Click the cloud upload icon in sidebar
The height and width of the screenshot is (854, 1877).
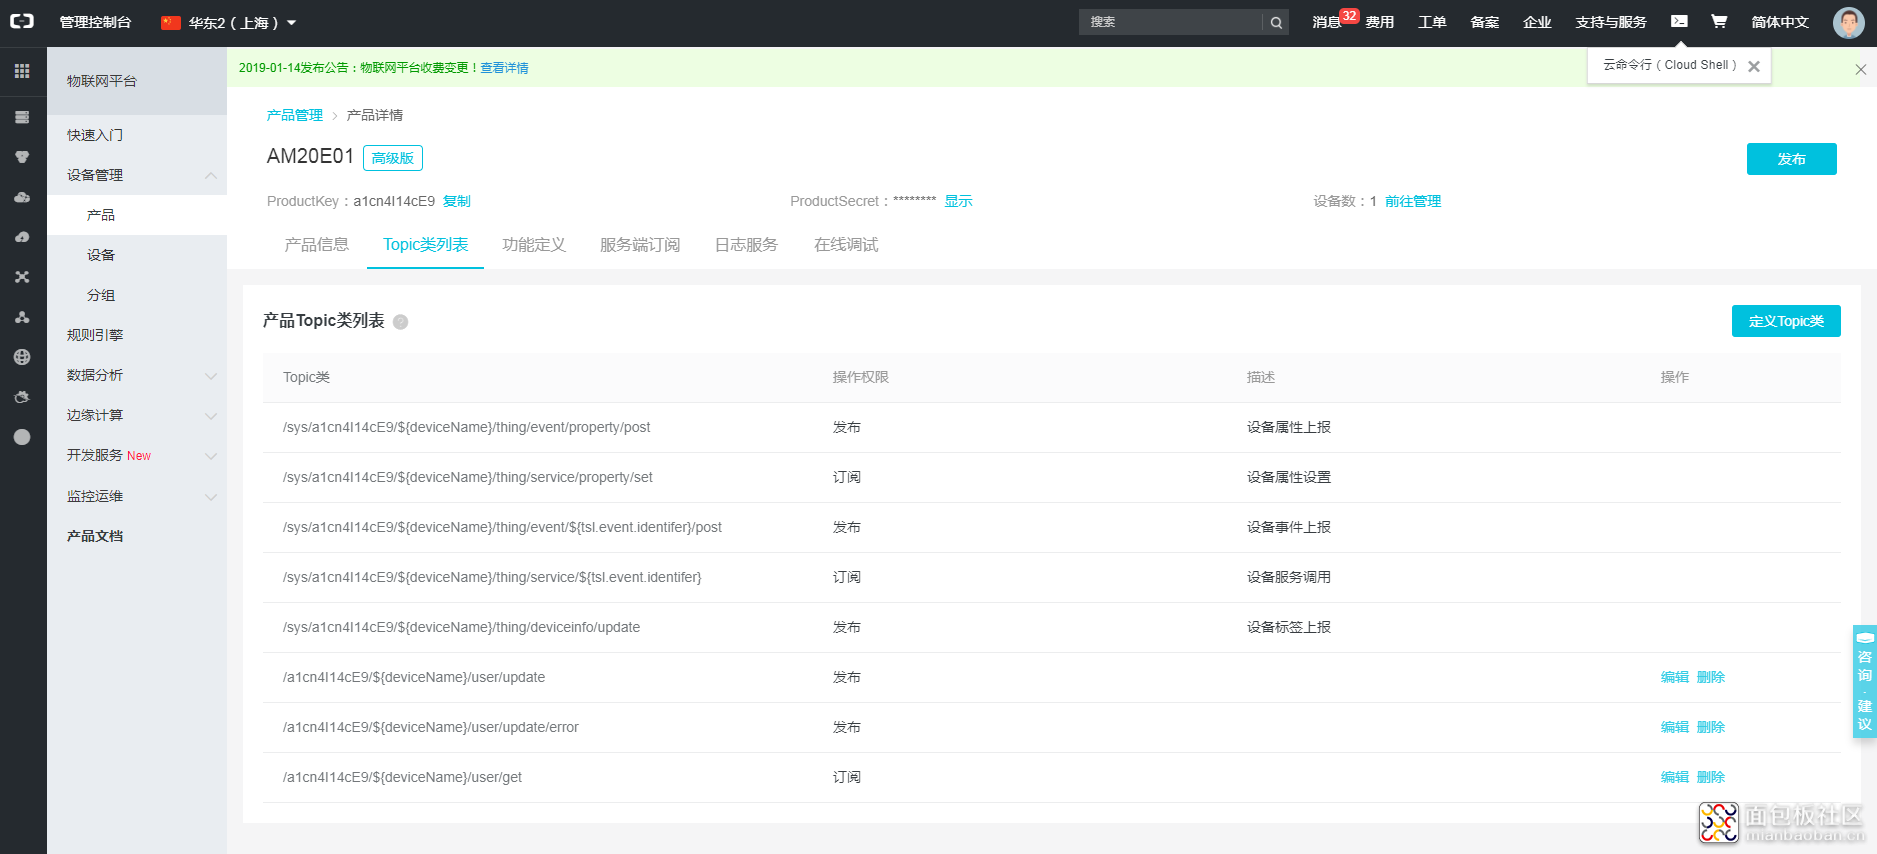click(x=22, y=237)
